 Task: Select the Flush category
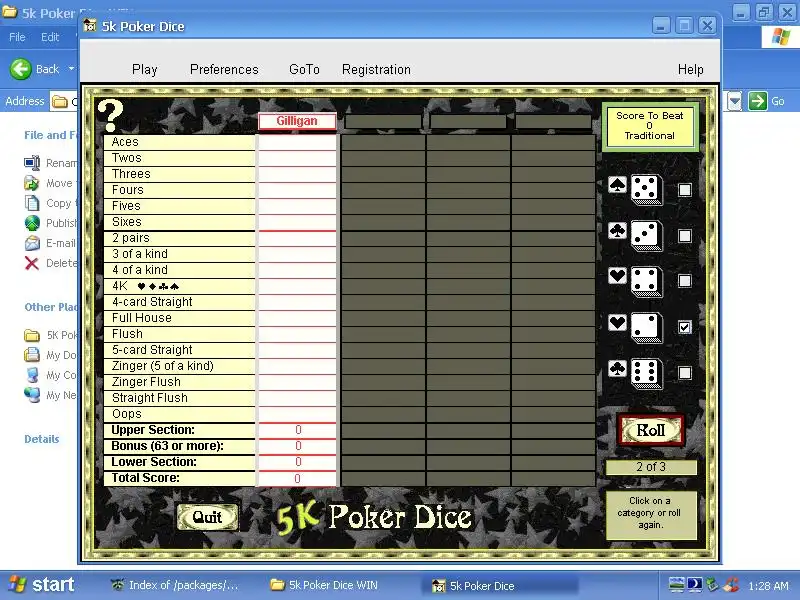pyautogui.click(x=179, y=334)
